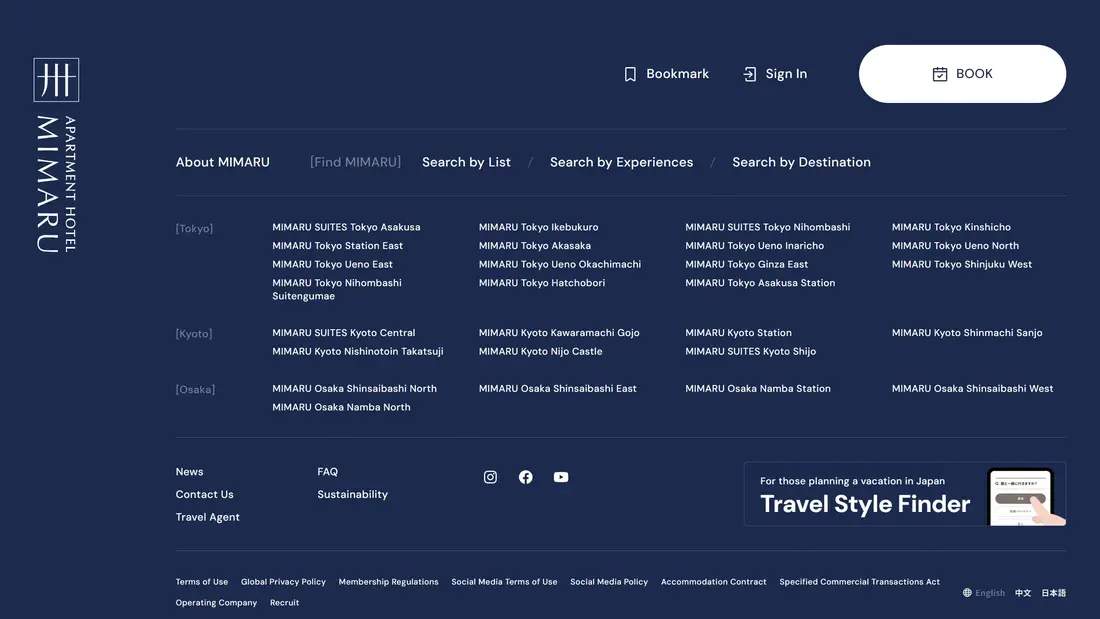The height and width of the screenshot is (619, 1100).
Task: Open MIMARU SUITES Tokyo Asakusa
Action: coord(346,227)
